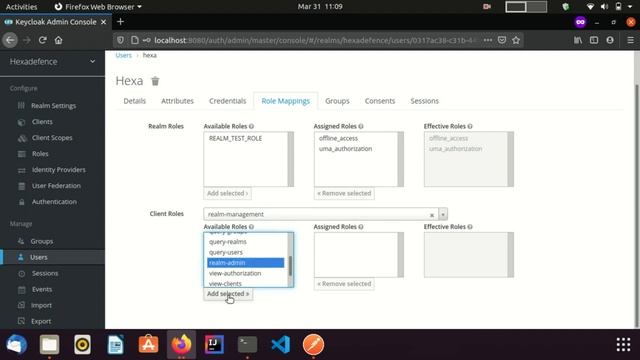Image resolution: width=640 pixels, height=360 pixels.
Task: Switch to Sessions tab
Action: pyautogui.click(x=424, y=101)
